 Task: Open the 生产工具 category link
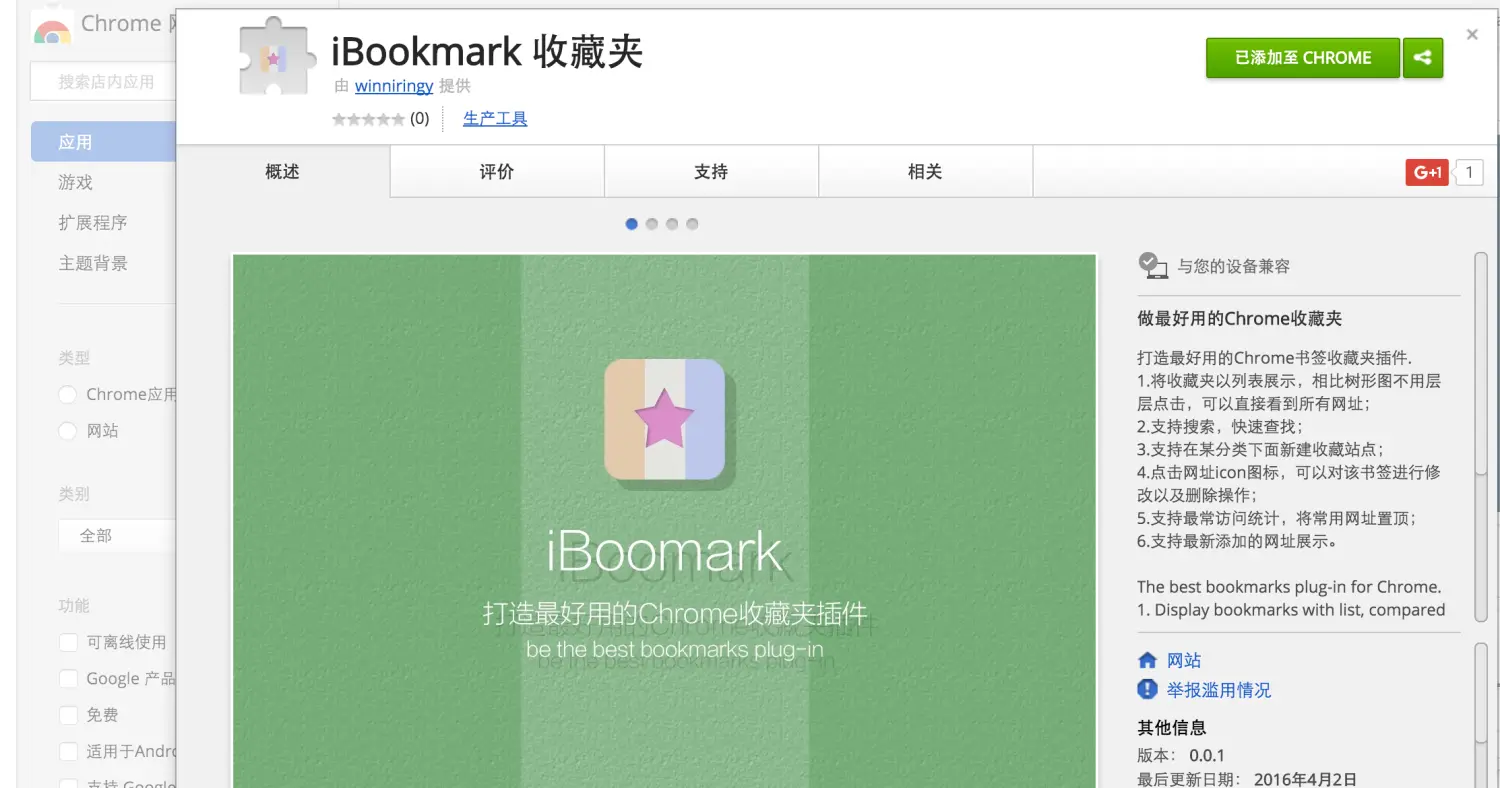(495, 118)
